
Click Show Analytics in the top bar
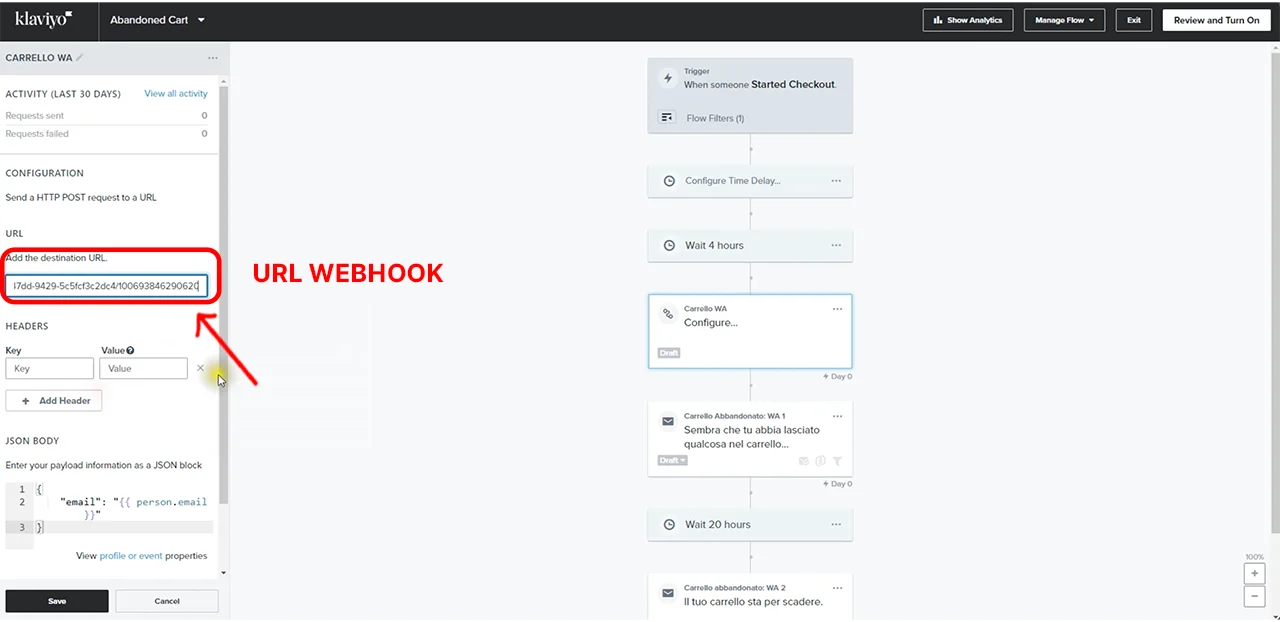(968, 20)
